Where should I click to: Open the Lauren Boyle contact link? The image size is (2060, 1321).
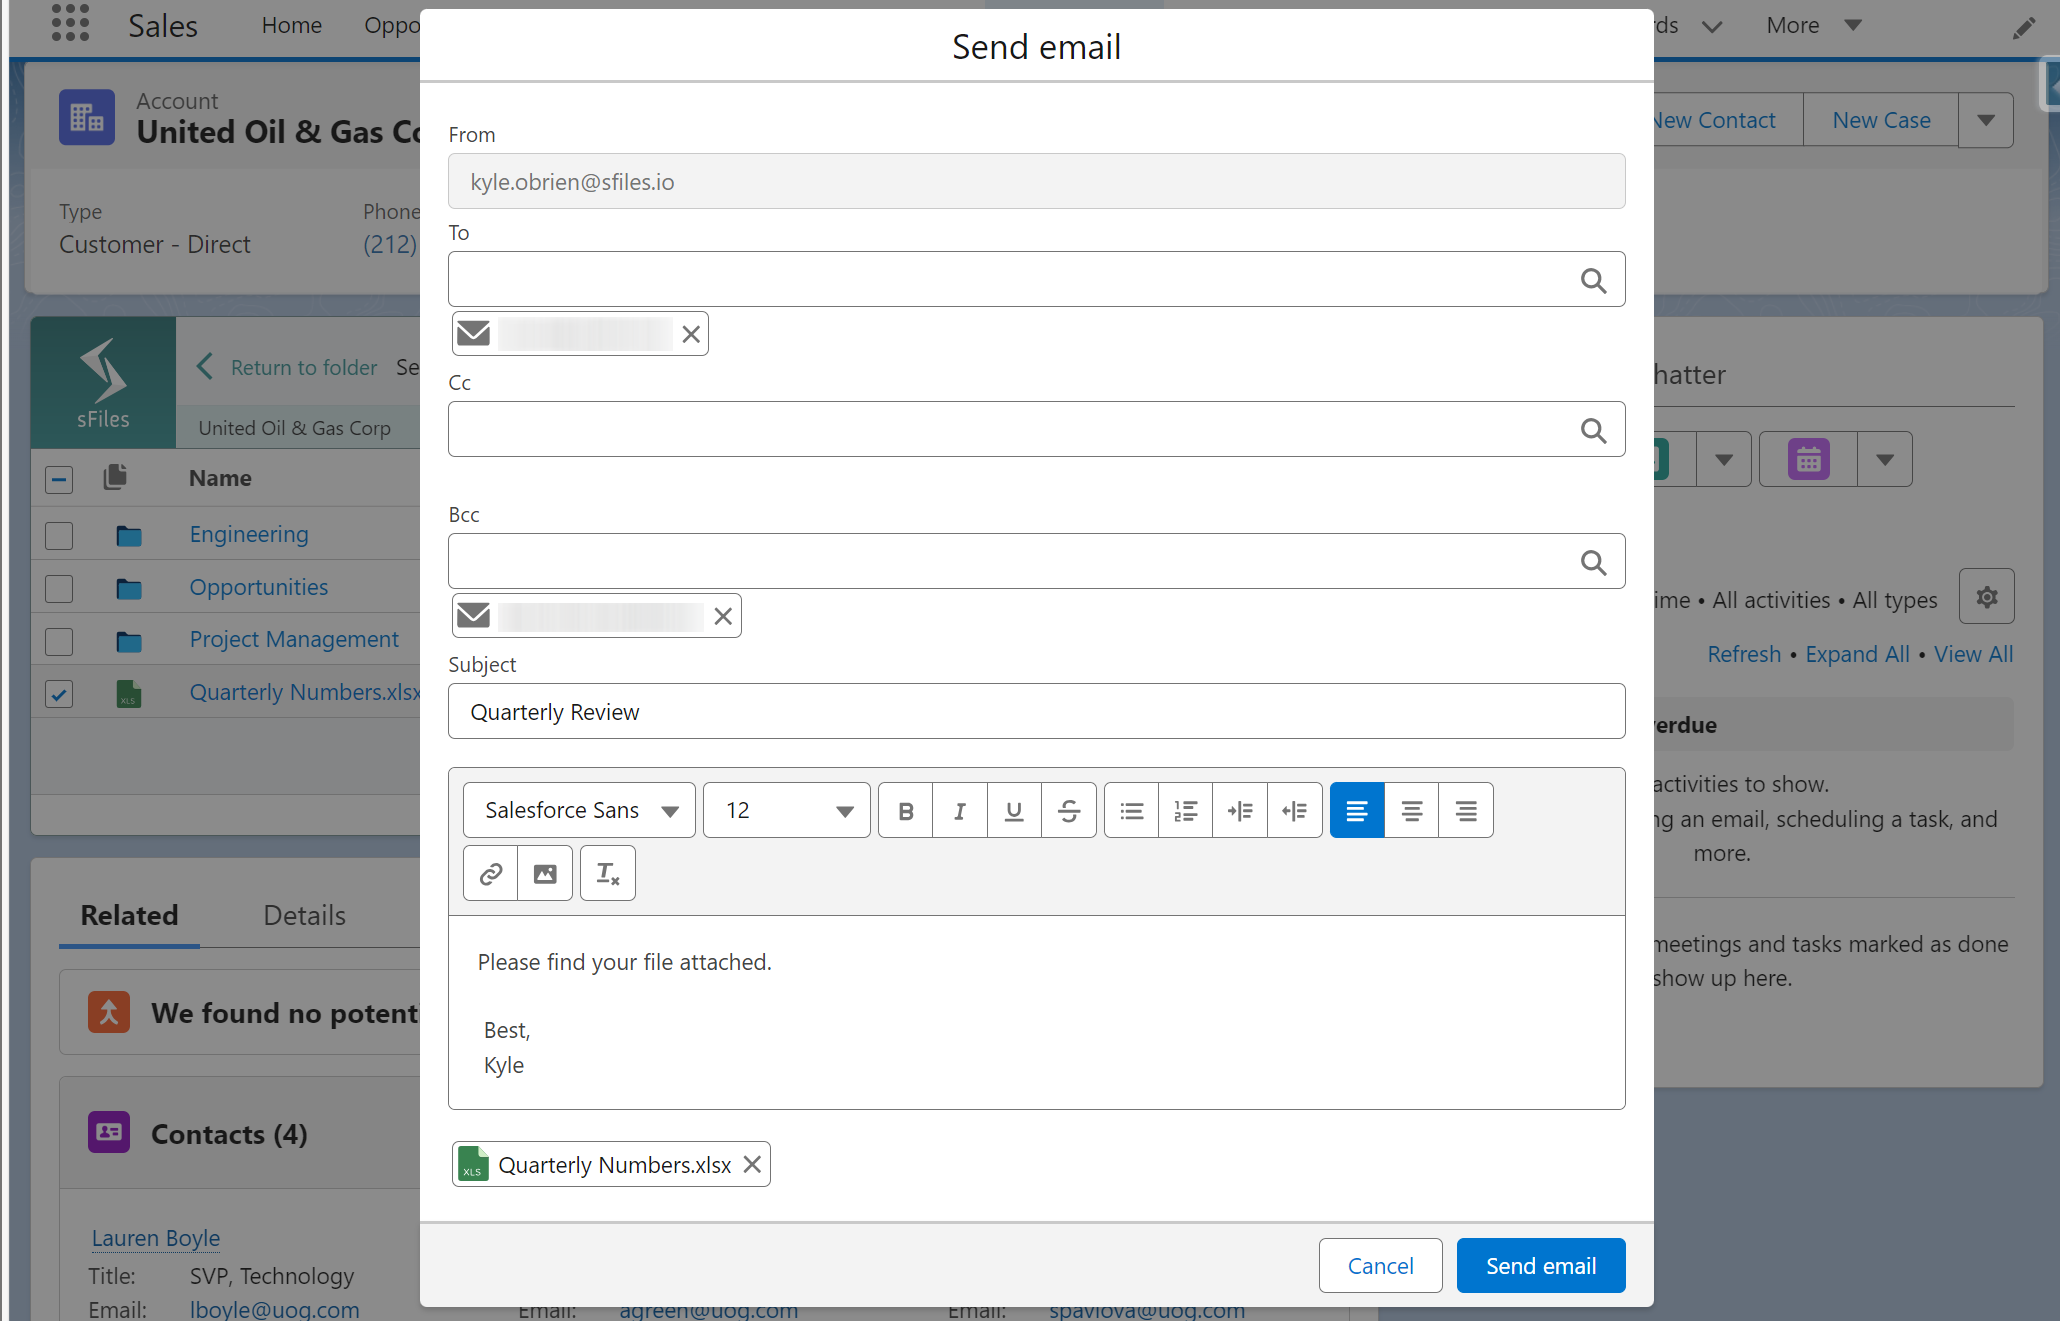(156, 1238)
